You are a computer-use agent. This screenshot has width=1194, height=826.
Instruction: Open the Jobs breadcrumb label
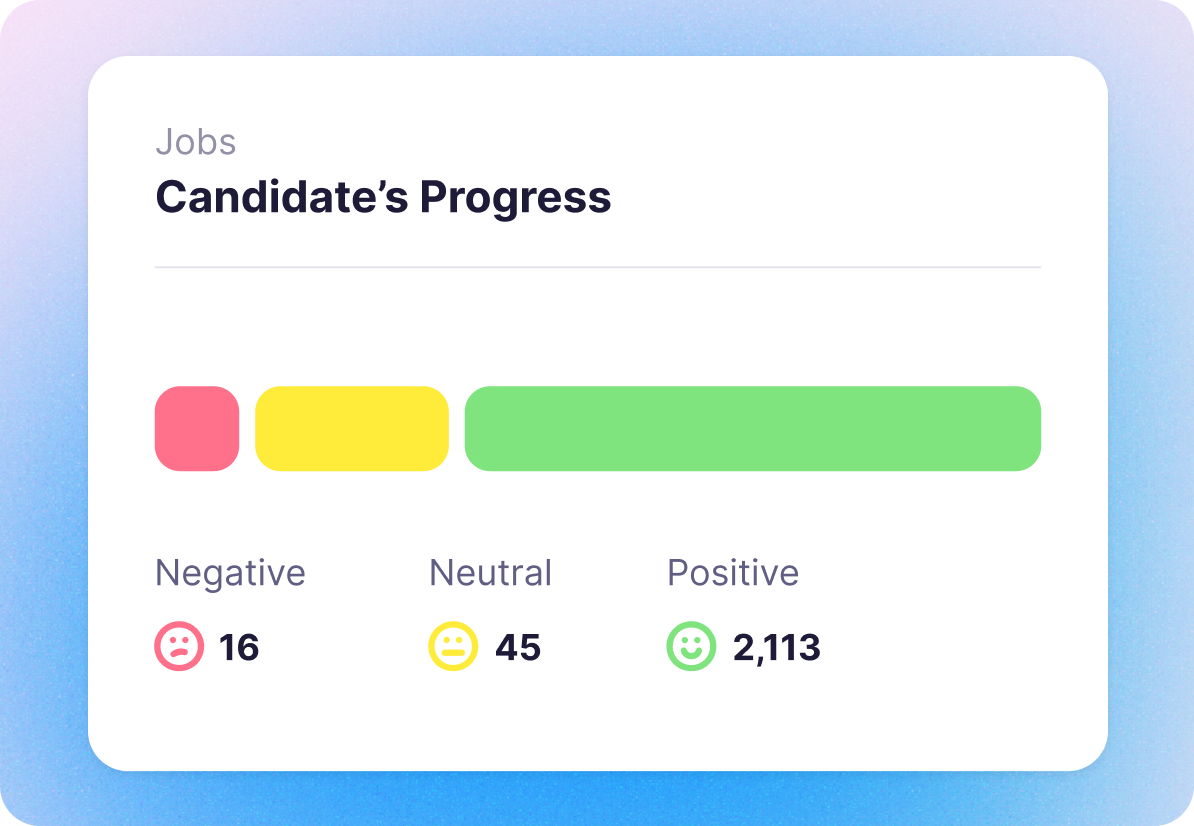pyautogui.click(x=196, y=142)
